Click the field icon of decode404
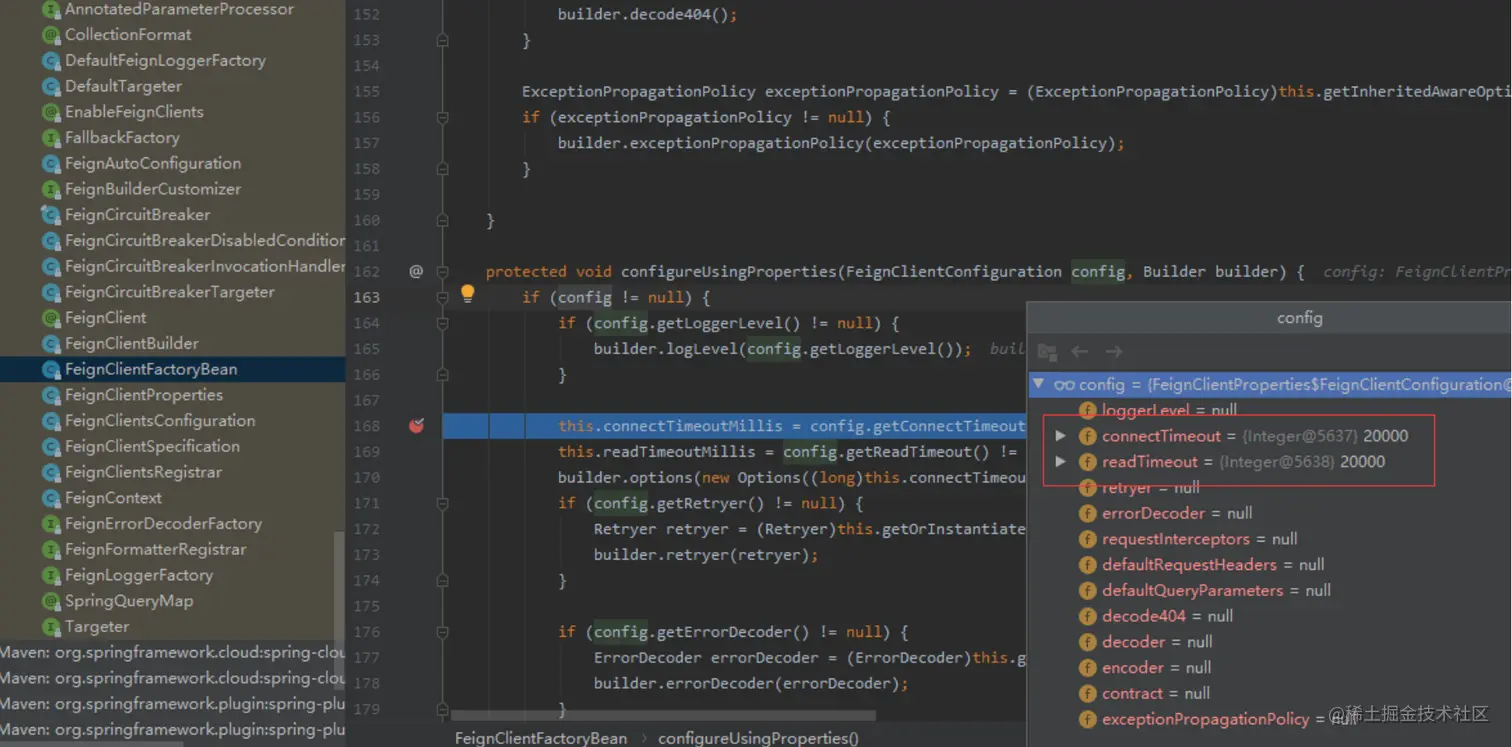The image size is (1512, 747). (1088, 616)
